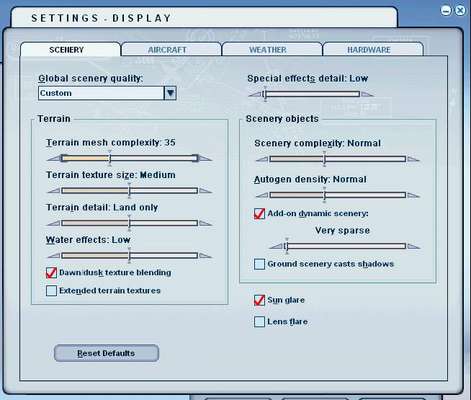Open Global scenery quality dropdown arrow
The width and height of the screenshot is (471, 400).
pos(170,93)
